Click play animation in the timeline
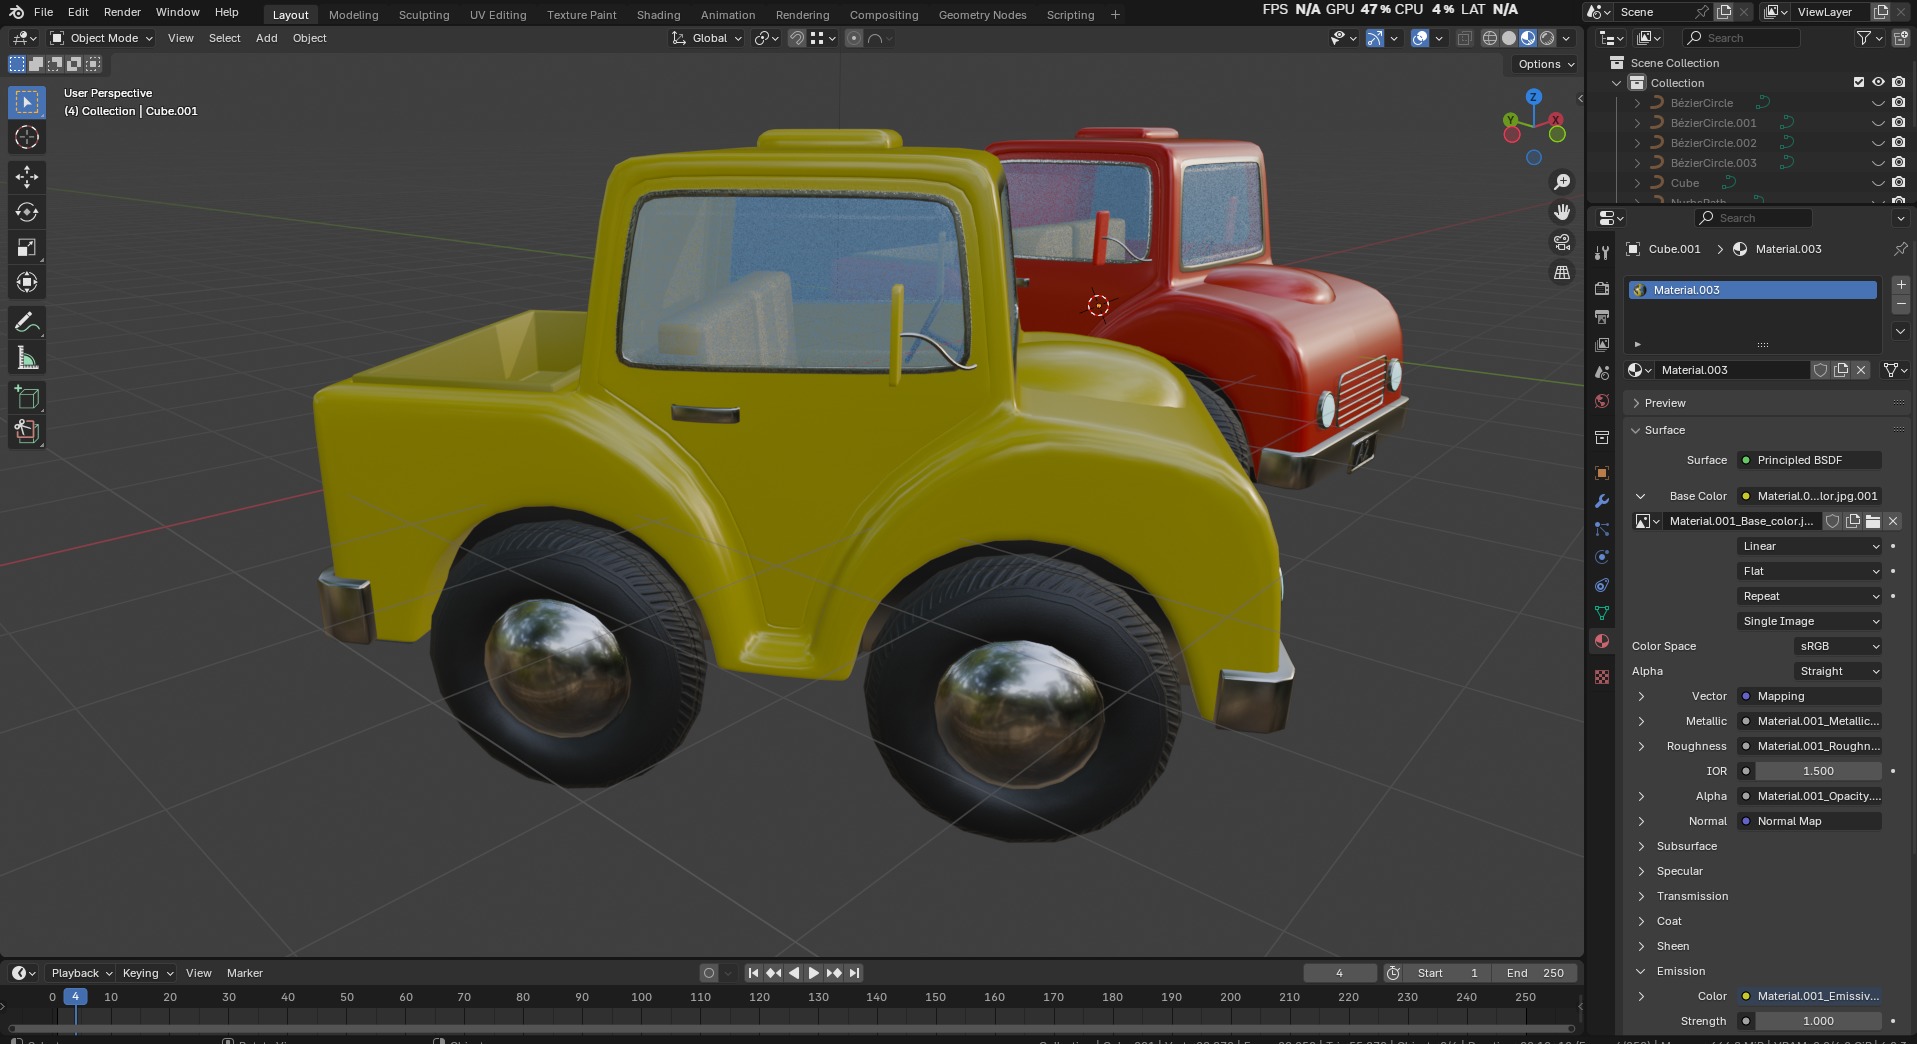The height and width of the screenshot is (1044, 1917). click(813, 973)
